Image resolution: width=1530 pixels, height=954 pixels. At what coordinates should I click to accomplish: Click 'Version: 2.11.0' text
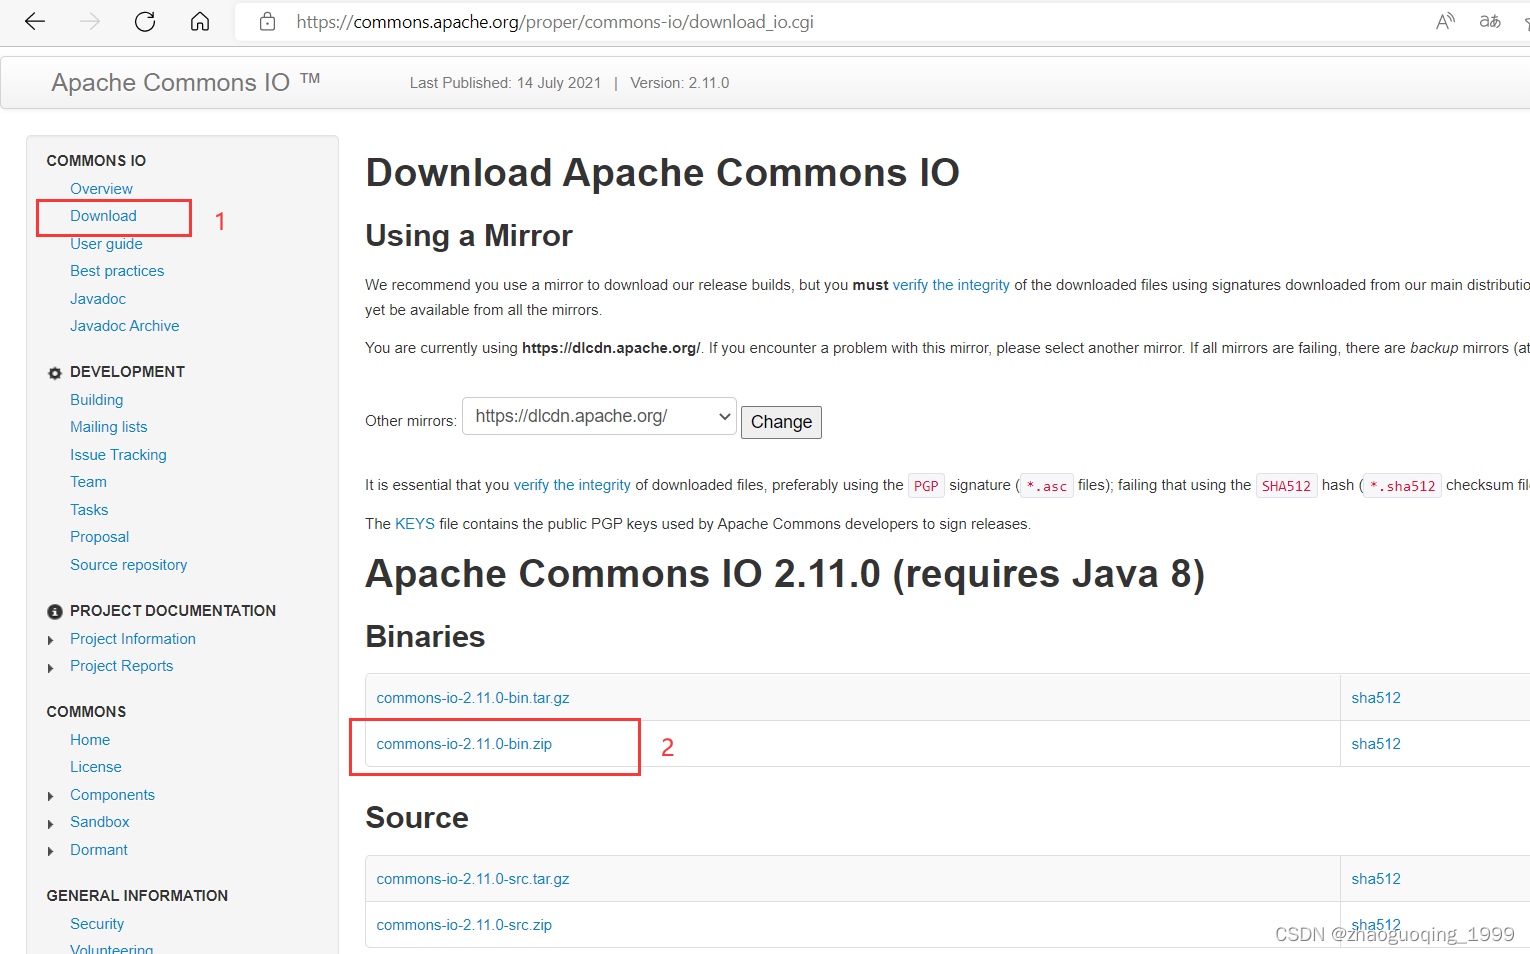[x=680, y=83]
